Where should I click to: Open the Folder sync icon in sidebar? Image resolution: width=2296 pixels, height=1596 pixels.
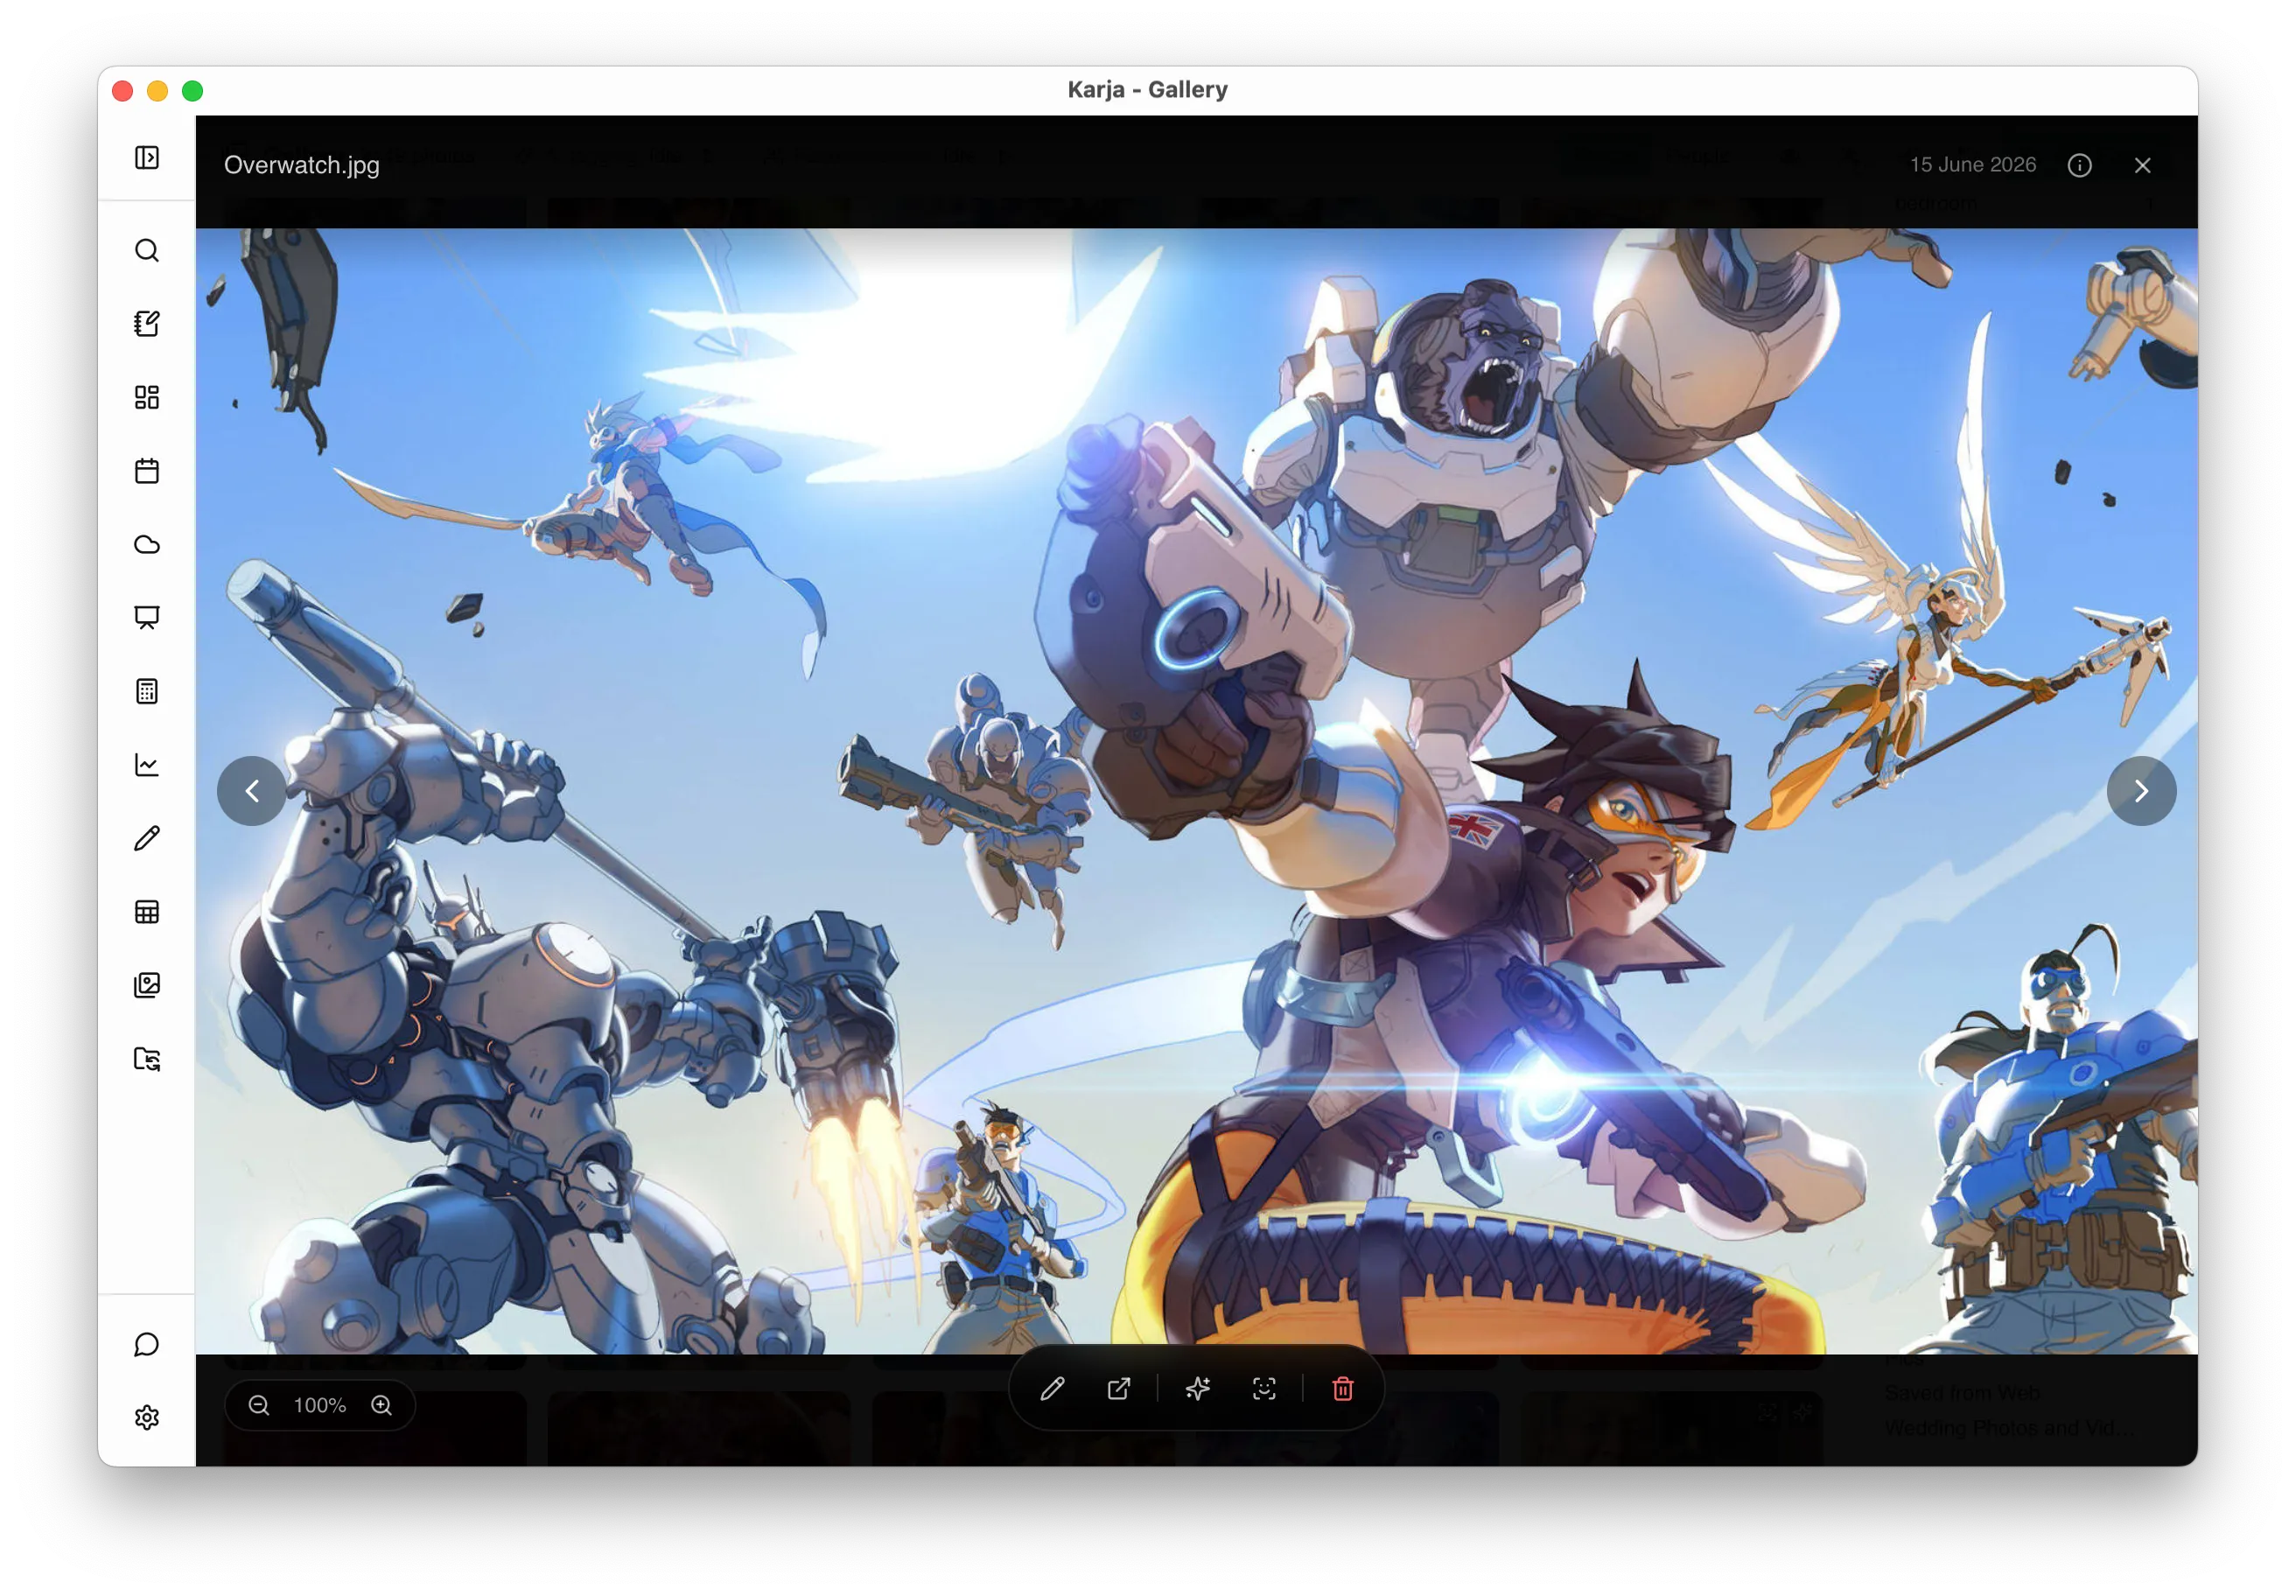tap(147, 1059)
